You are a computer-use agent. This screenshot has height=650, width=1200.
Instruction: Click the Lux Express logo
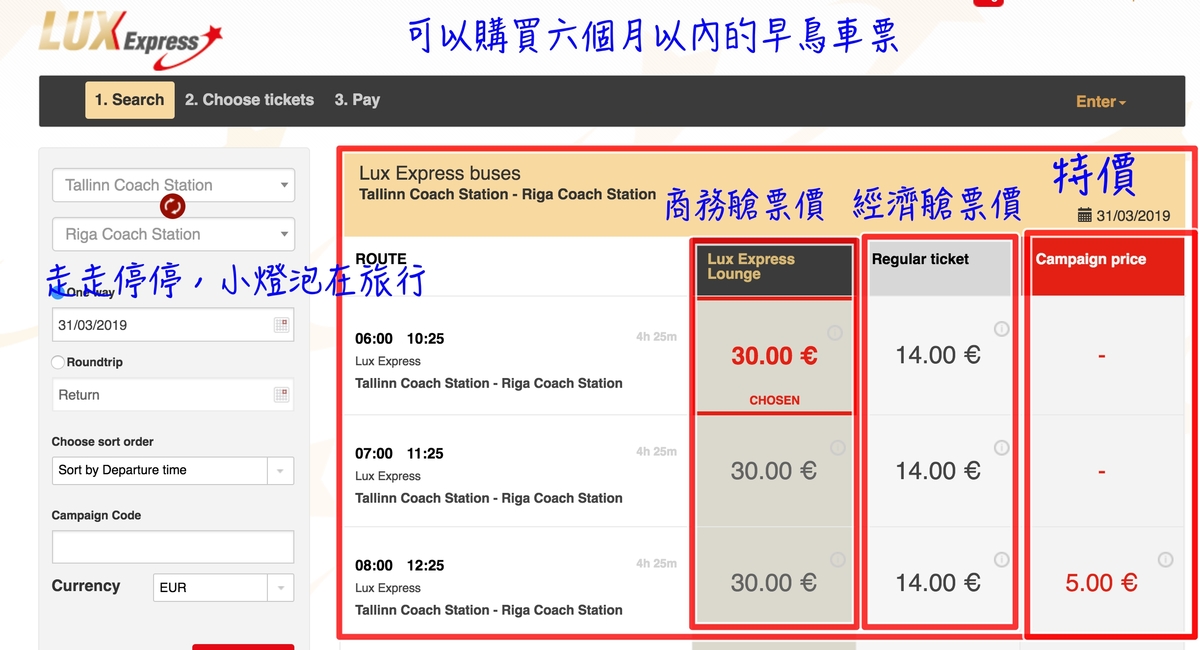tap(130, 39)
